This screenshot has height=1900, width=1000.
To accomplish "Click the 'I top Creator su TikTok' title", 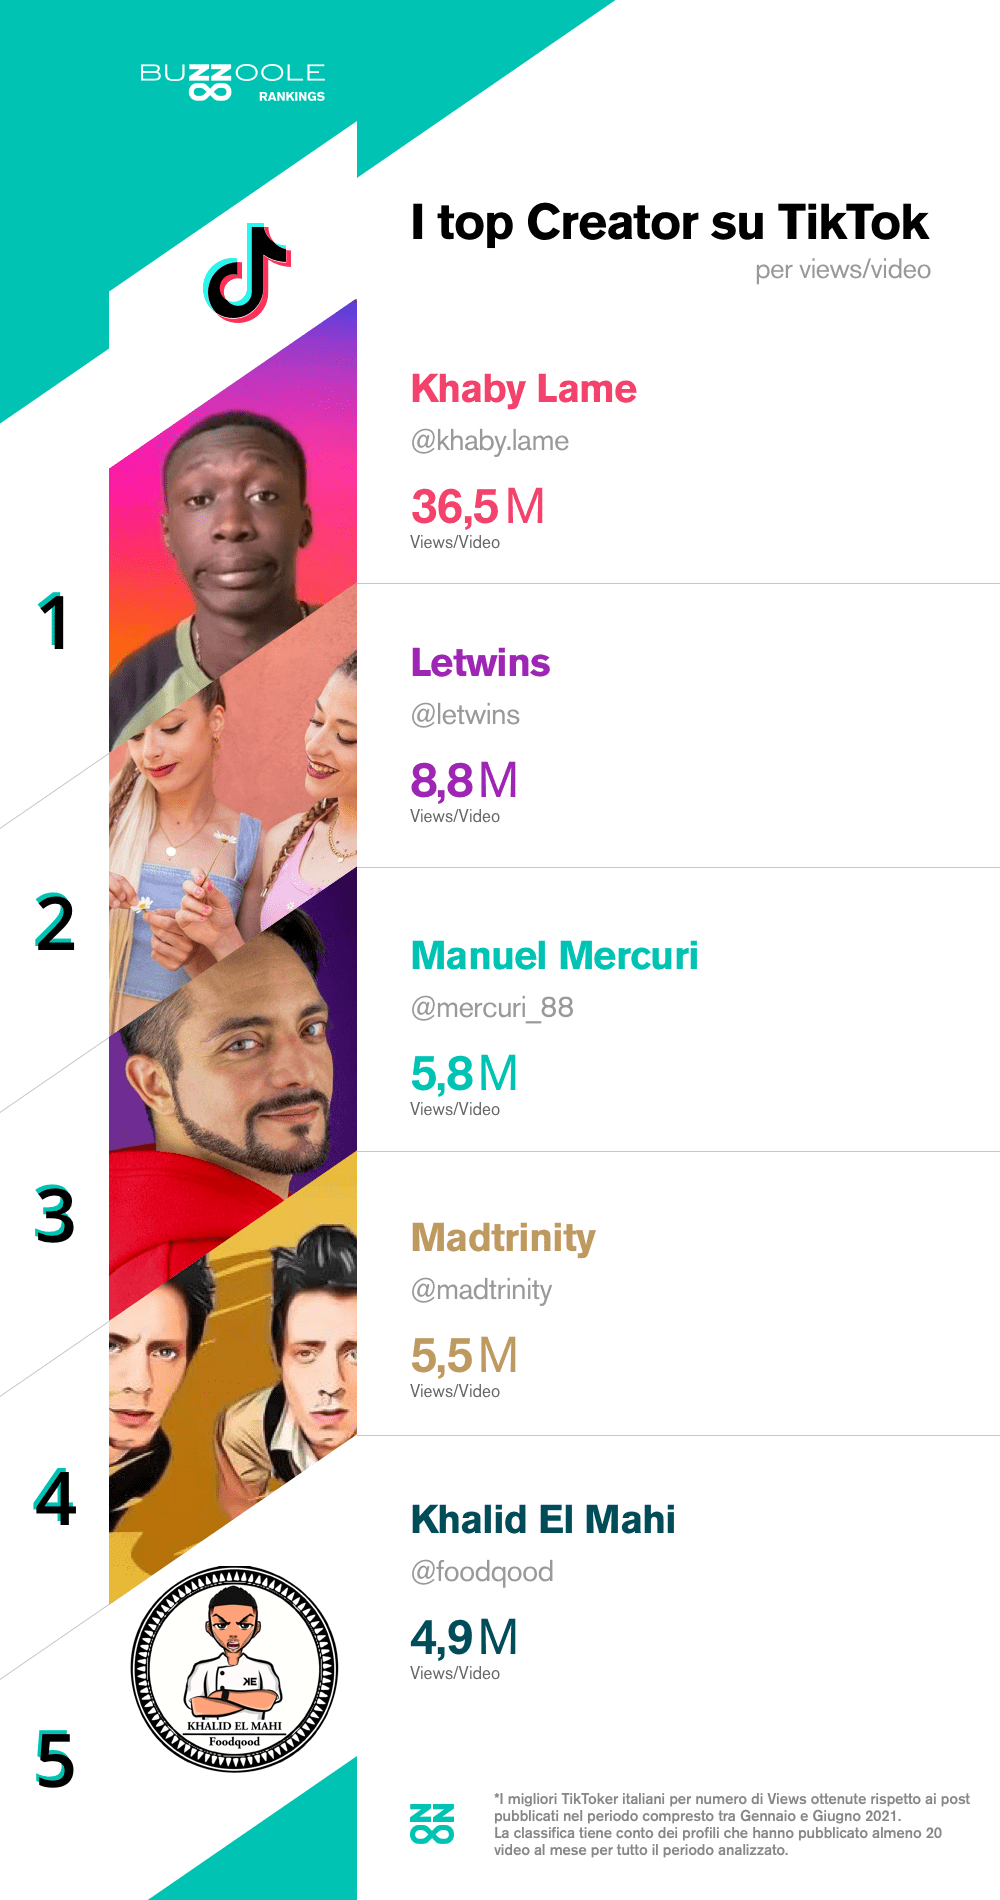I will tap(669, 222).
